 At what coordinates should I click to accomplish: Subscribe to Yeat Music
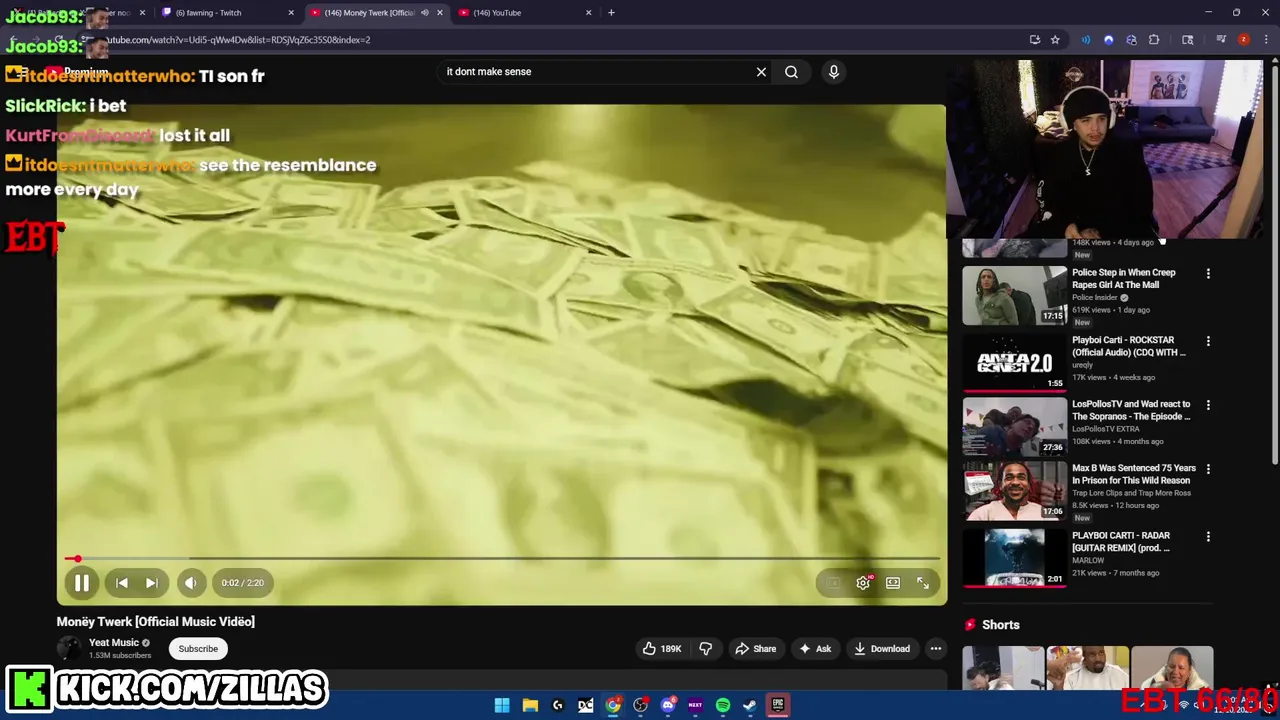[x=198, y=649]
